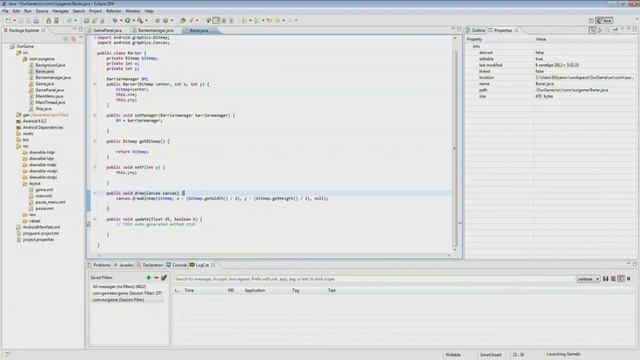Maximize the editor area icon
Screen dimensions: 640x360
tap(459, 30)
